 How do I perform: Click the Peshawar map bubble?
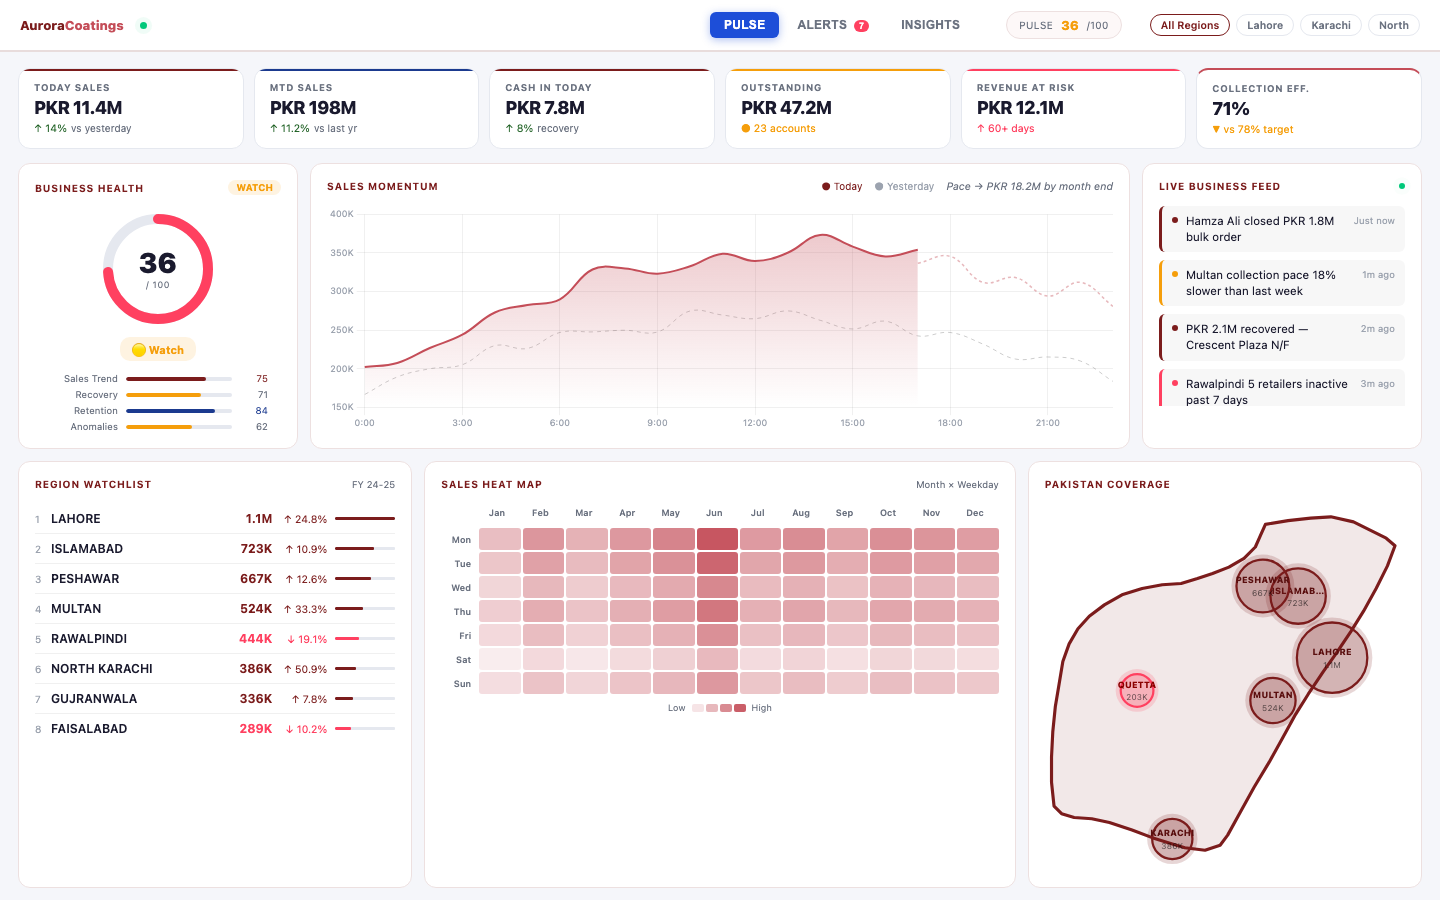(1262, 586)
